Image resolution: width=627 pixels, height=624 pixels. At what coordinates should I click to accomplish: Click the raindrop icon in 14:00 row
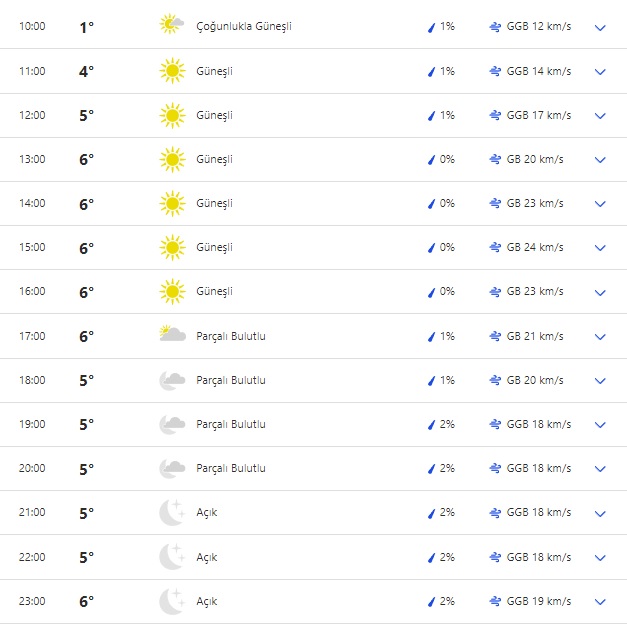pyautogui.click(x=432, y=203)
